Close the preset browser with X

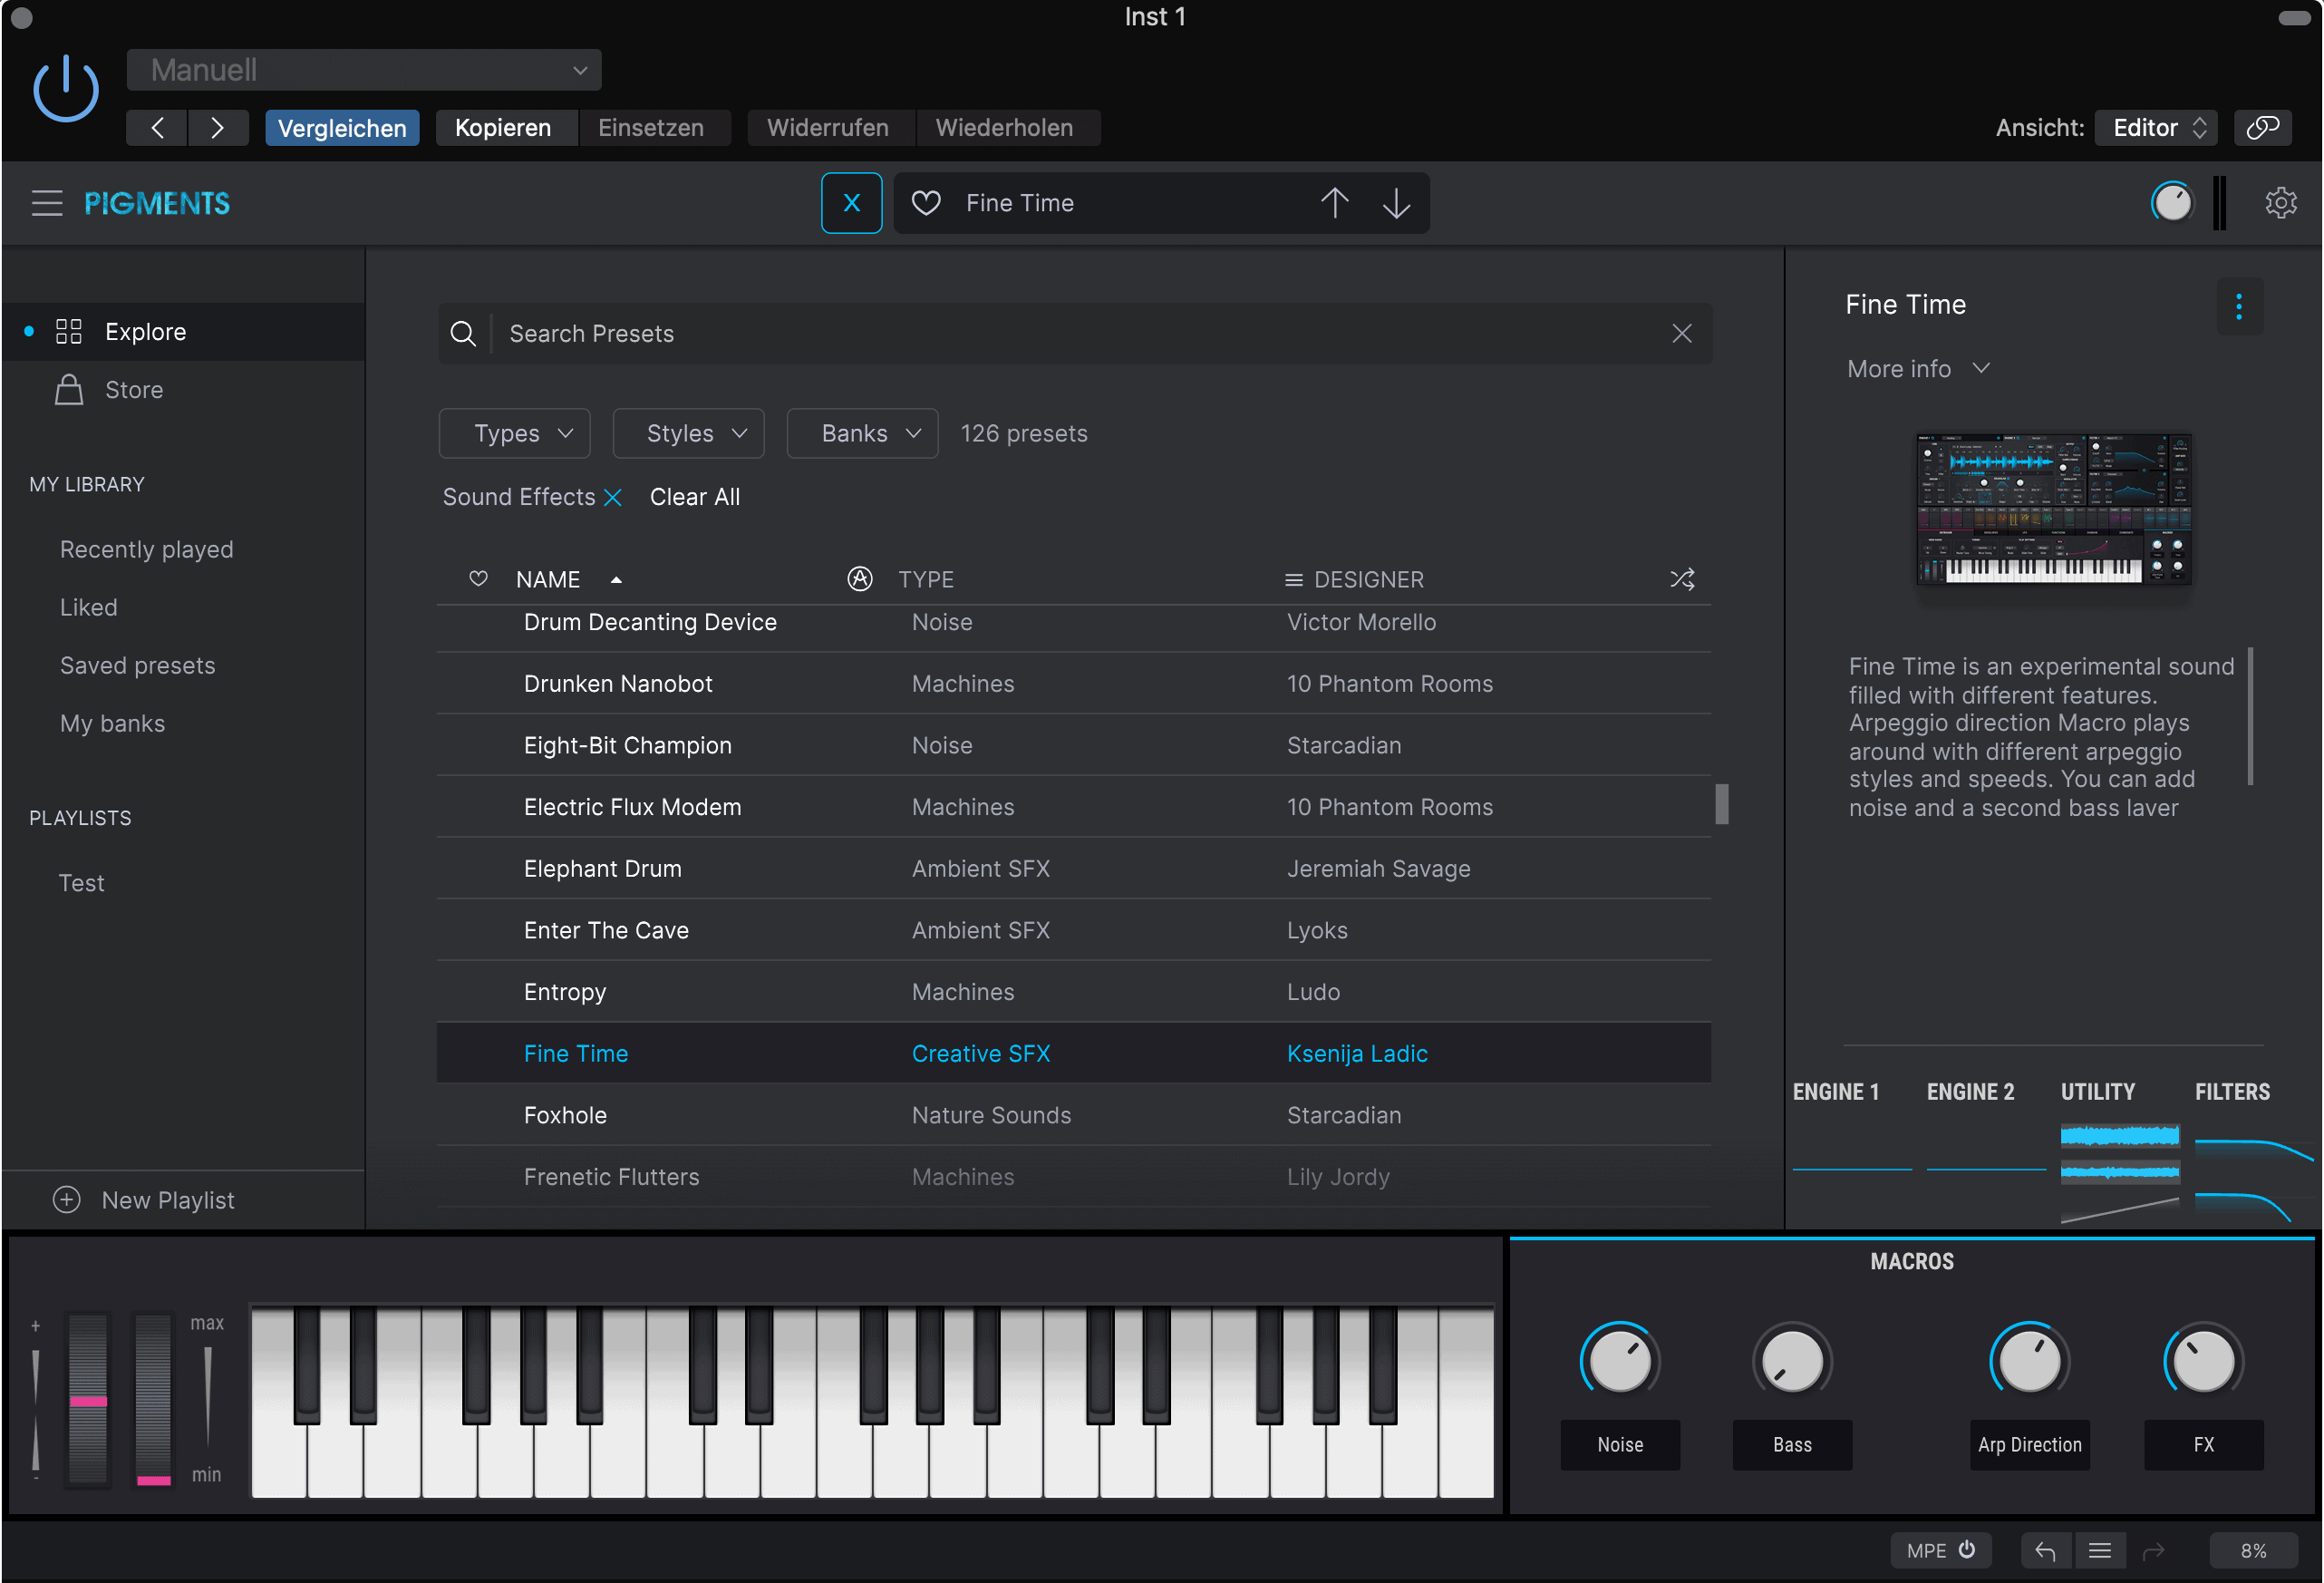pyautogui.click(x=851, y=203)
